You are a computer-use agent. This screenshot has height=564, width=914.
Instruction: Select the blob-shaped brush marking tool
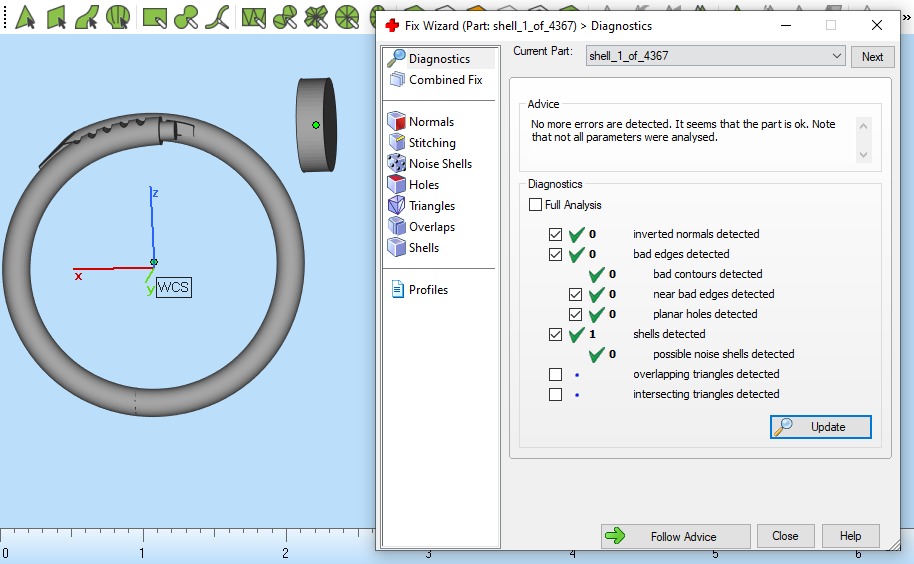[186, 17]
